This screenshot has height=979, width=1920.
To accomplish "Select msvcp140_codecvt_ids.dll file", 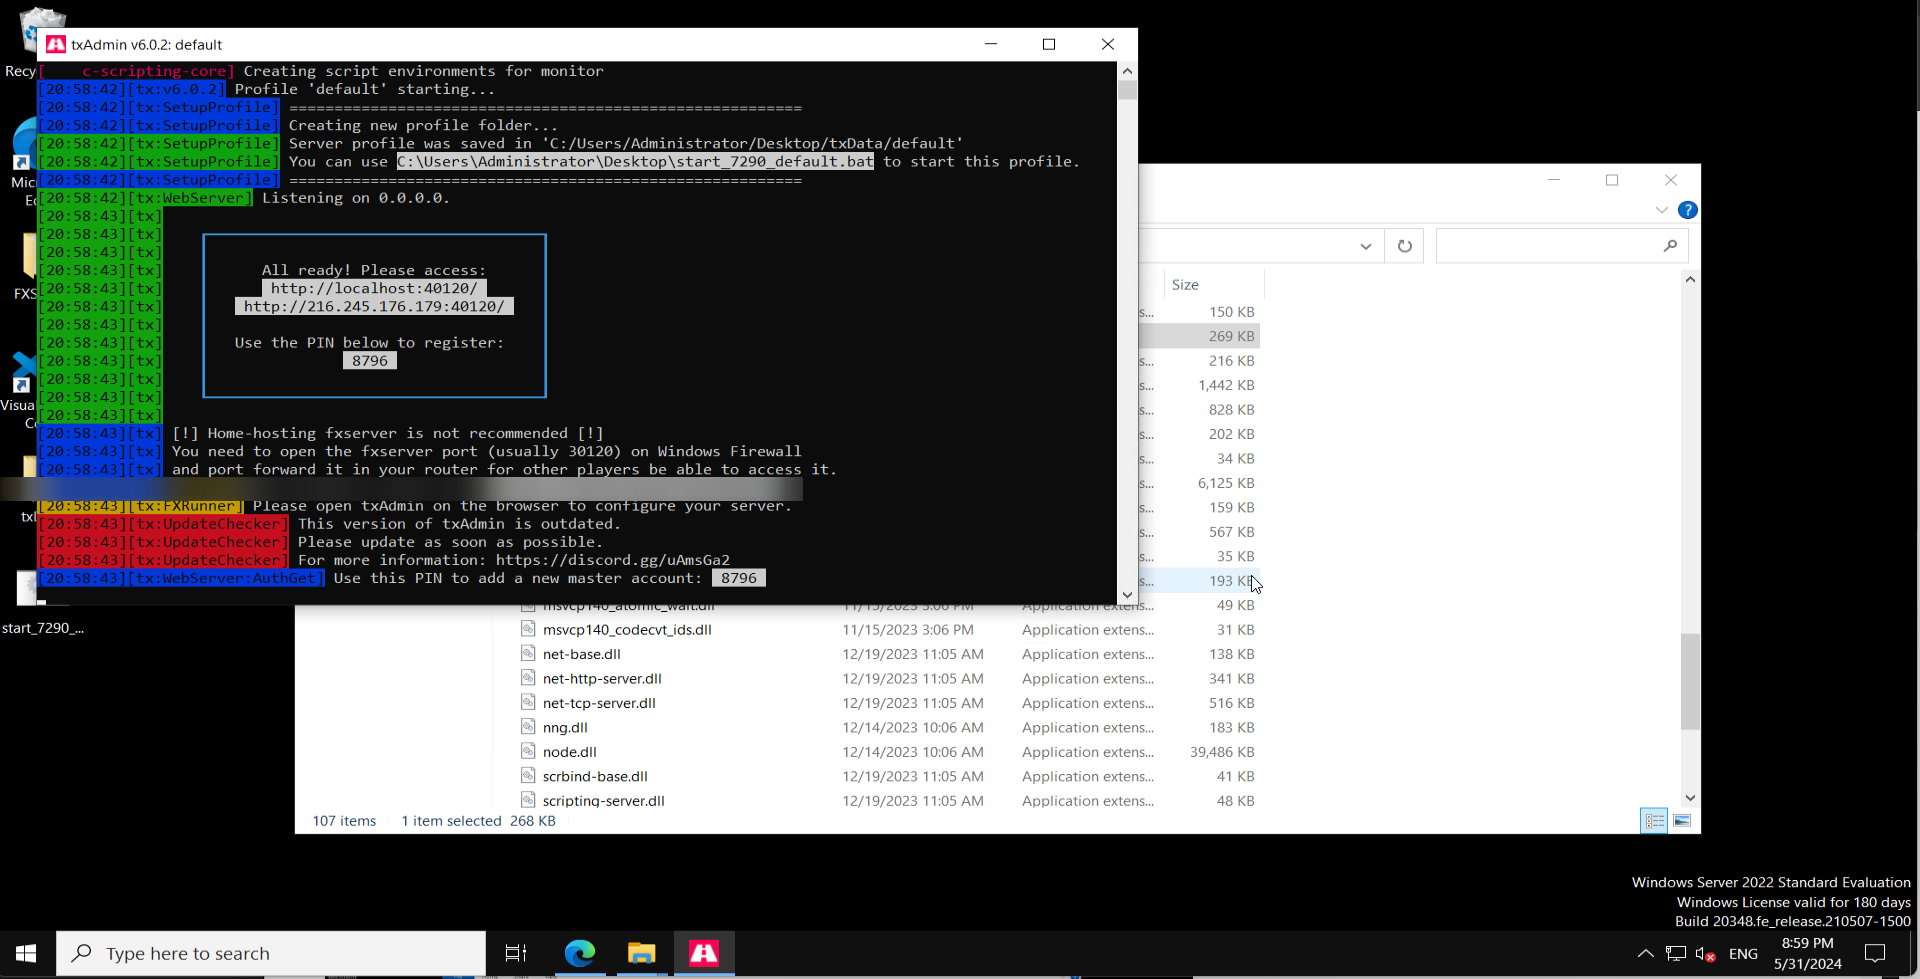I will 627,630.
